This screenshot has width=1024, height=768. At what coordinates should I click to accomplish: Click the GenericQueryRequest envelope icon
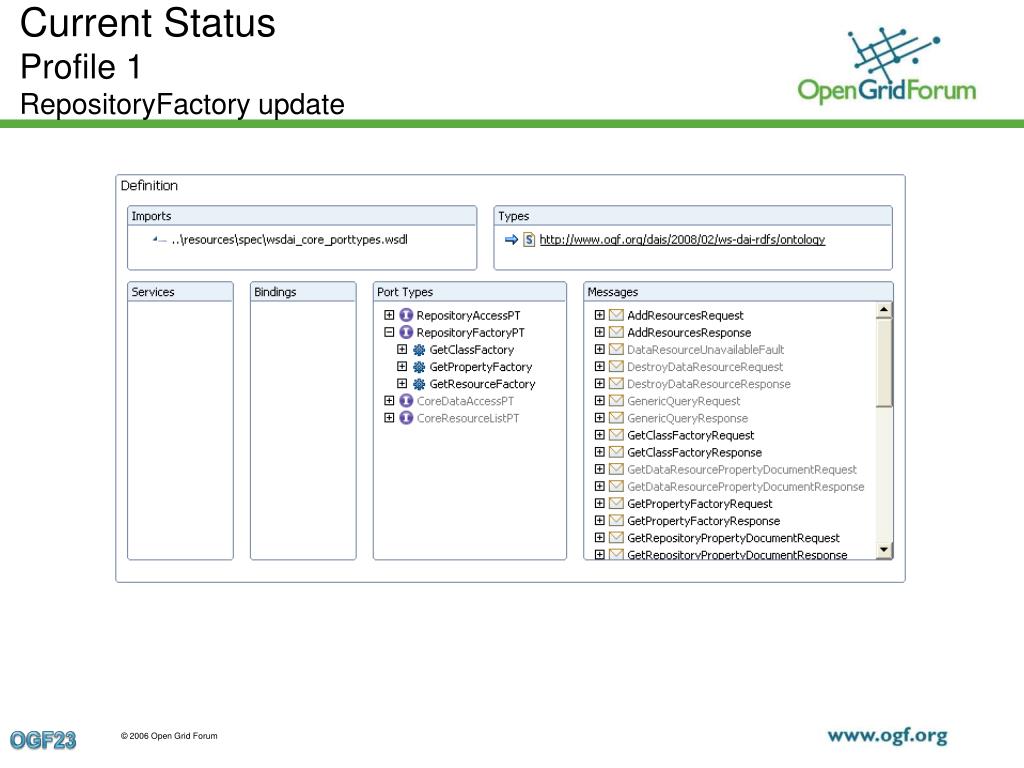616,400
